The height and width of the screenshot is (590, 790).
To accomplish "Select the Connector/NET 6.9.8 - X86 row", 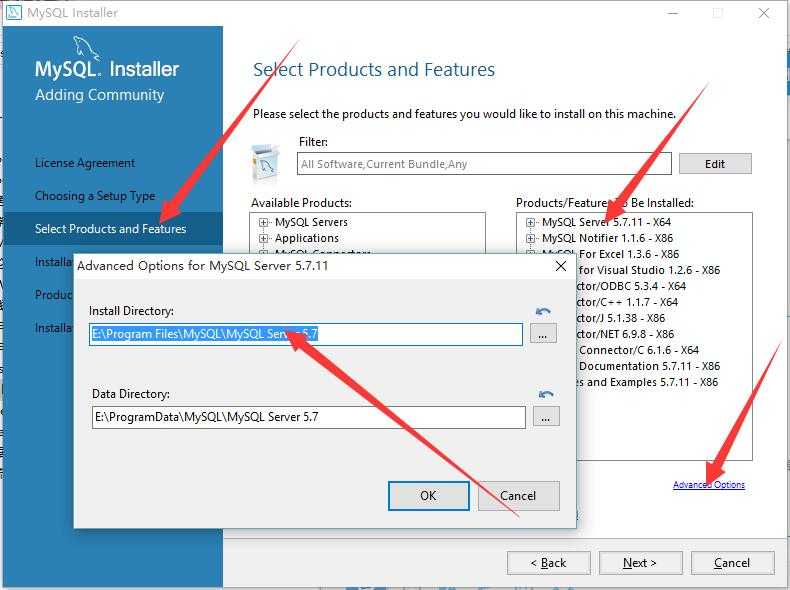I will (x=625, y=334).
